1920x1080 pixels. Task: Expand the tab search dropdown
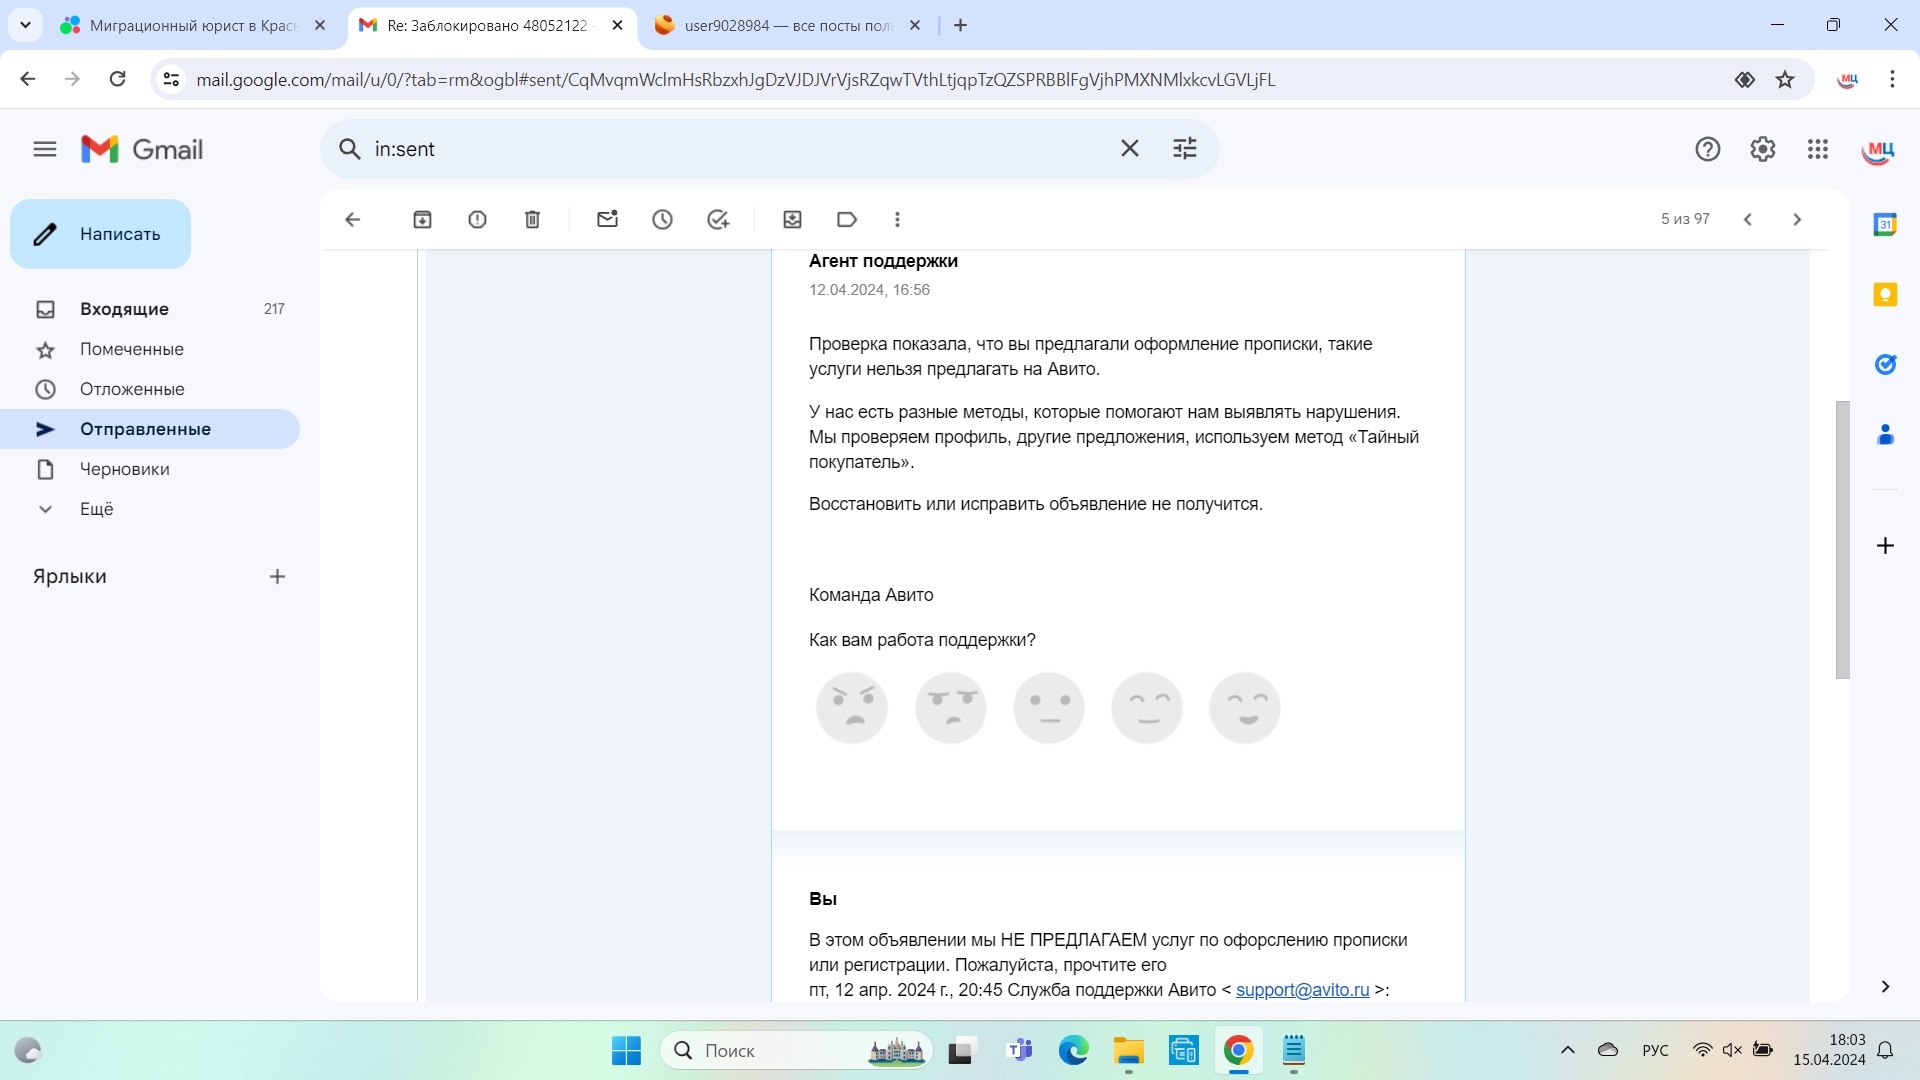click(x=25, y=26)
